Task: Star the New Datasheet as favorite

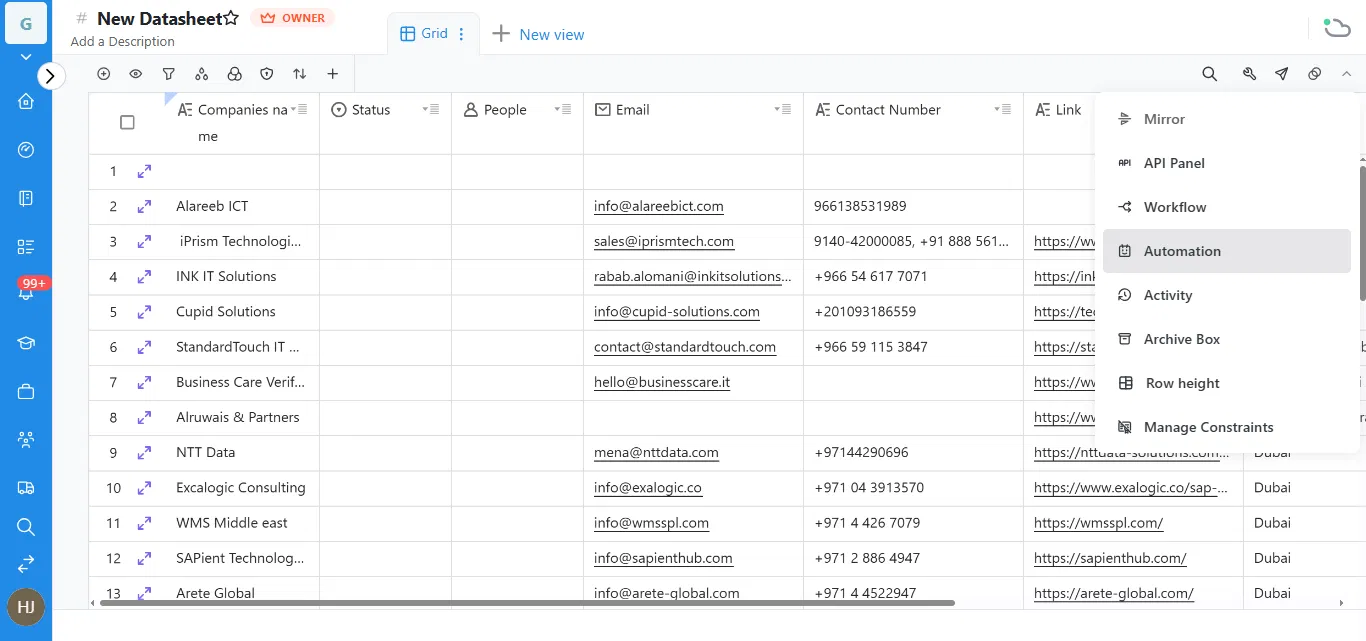Action: click(231, 18)
